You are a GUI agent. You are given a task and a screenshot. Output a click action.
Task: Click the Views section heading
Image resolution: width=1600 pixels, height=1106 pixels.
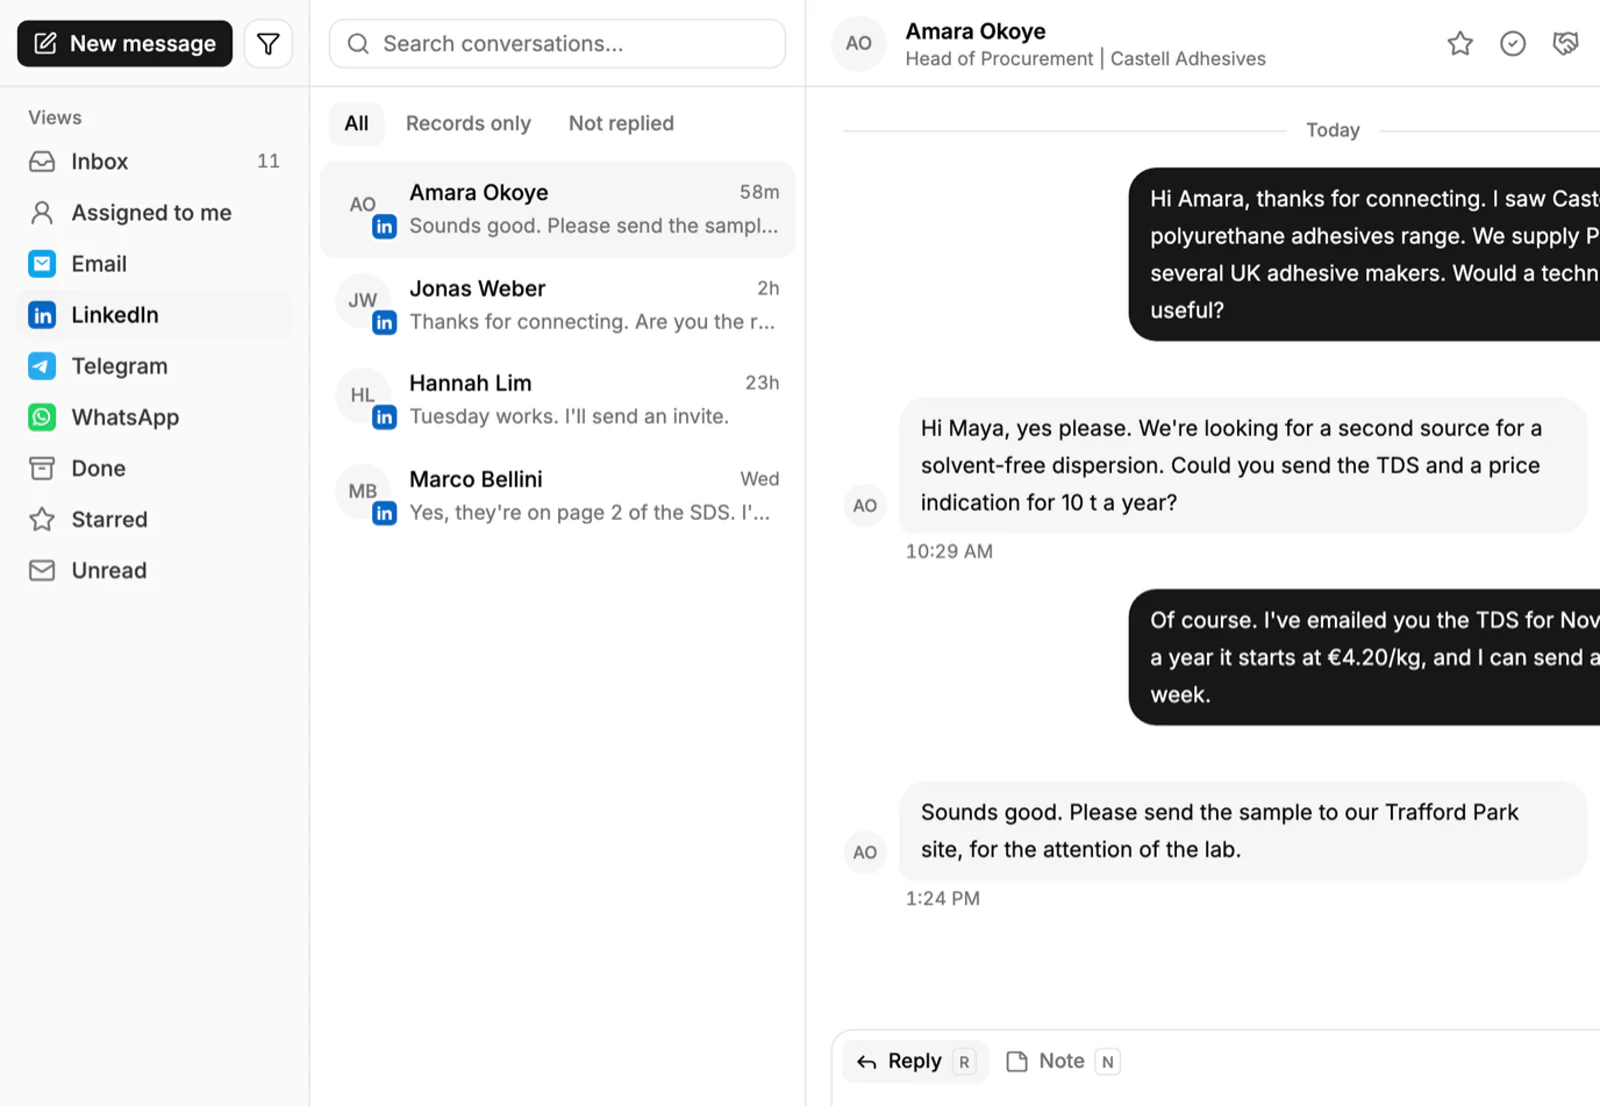point(55,117)
